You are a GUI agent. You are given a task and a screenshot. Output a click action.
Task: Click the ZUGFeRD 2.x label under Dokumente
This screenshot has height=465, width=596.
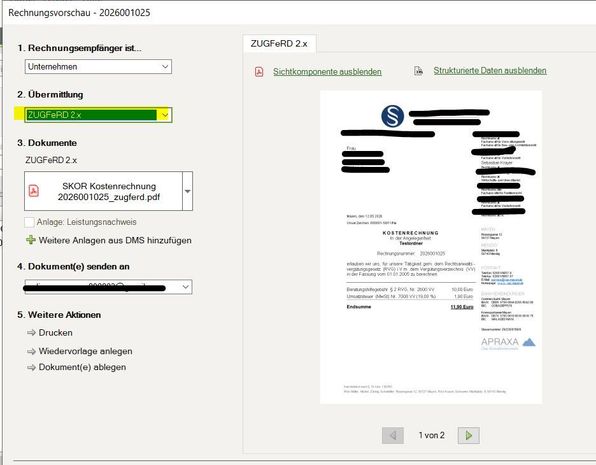[x=51, y=160]
